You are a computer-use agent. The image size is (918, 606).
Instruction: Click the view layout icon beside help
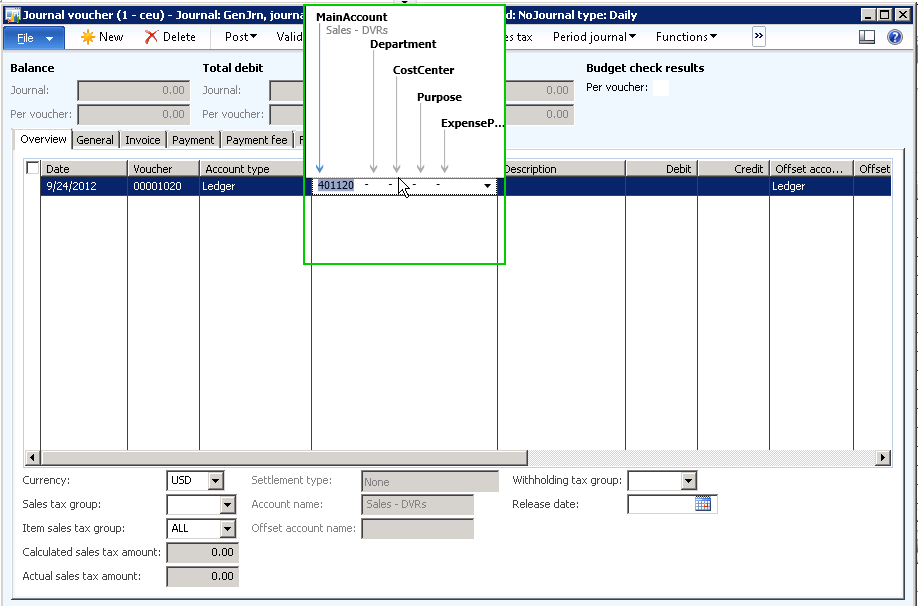(867, 37)
